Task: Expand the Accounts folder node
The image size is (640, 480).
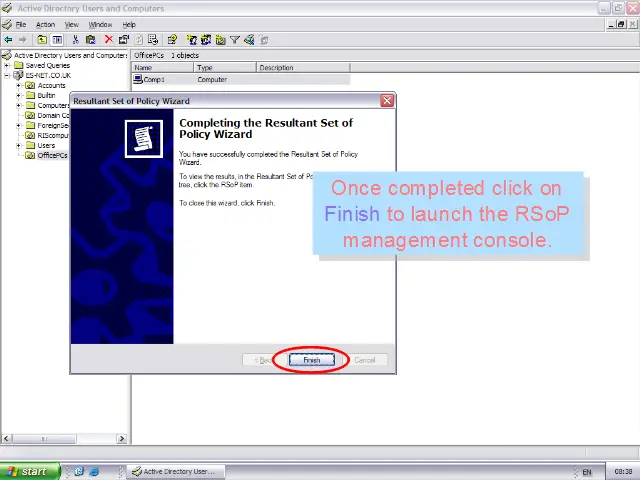Action: pos(18,86)
